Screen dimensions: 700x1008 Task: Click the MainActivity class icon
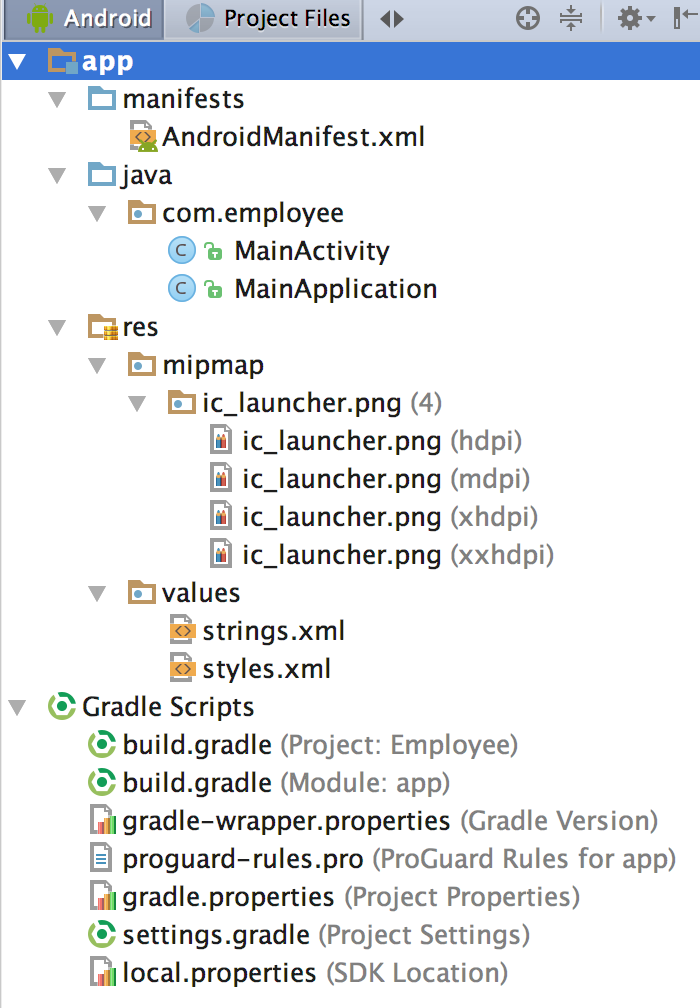point(181,251)
